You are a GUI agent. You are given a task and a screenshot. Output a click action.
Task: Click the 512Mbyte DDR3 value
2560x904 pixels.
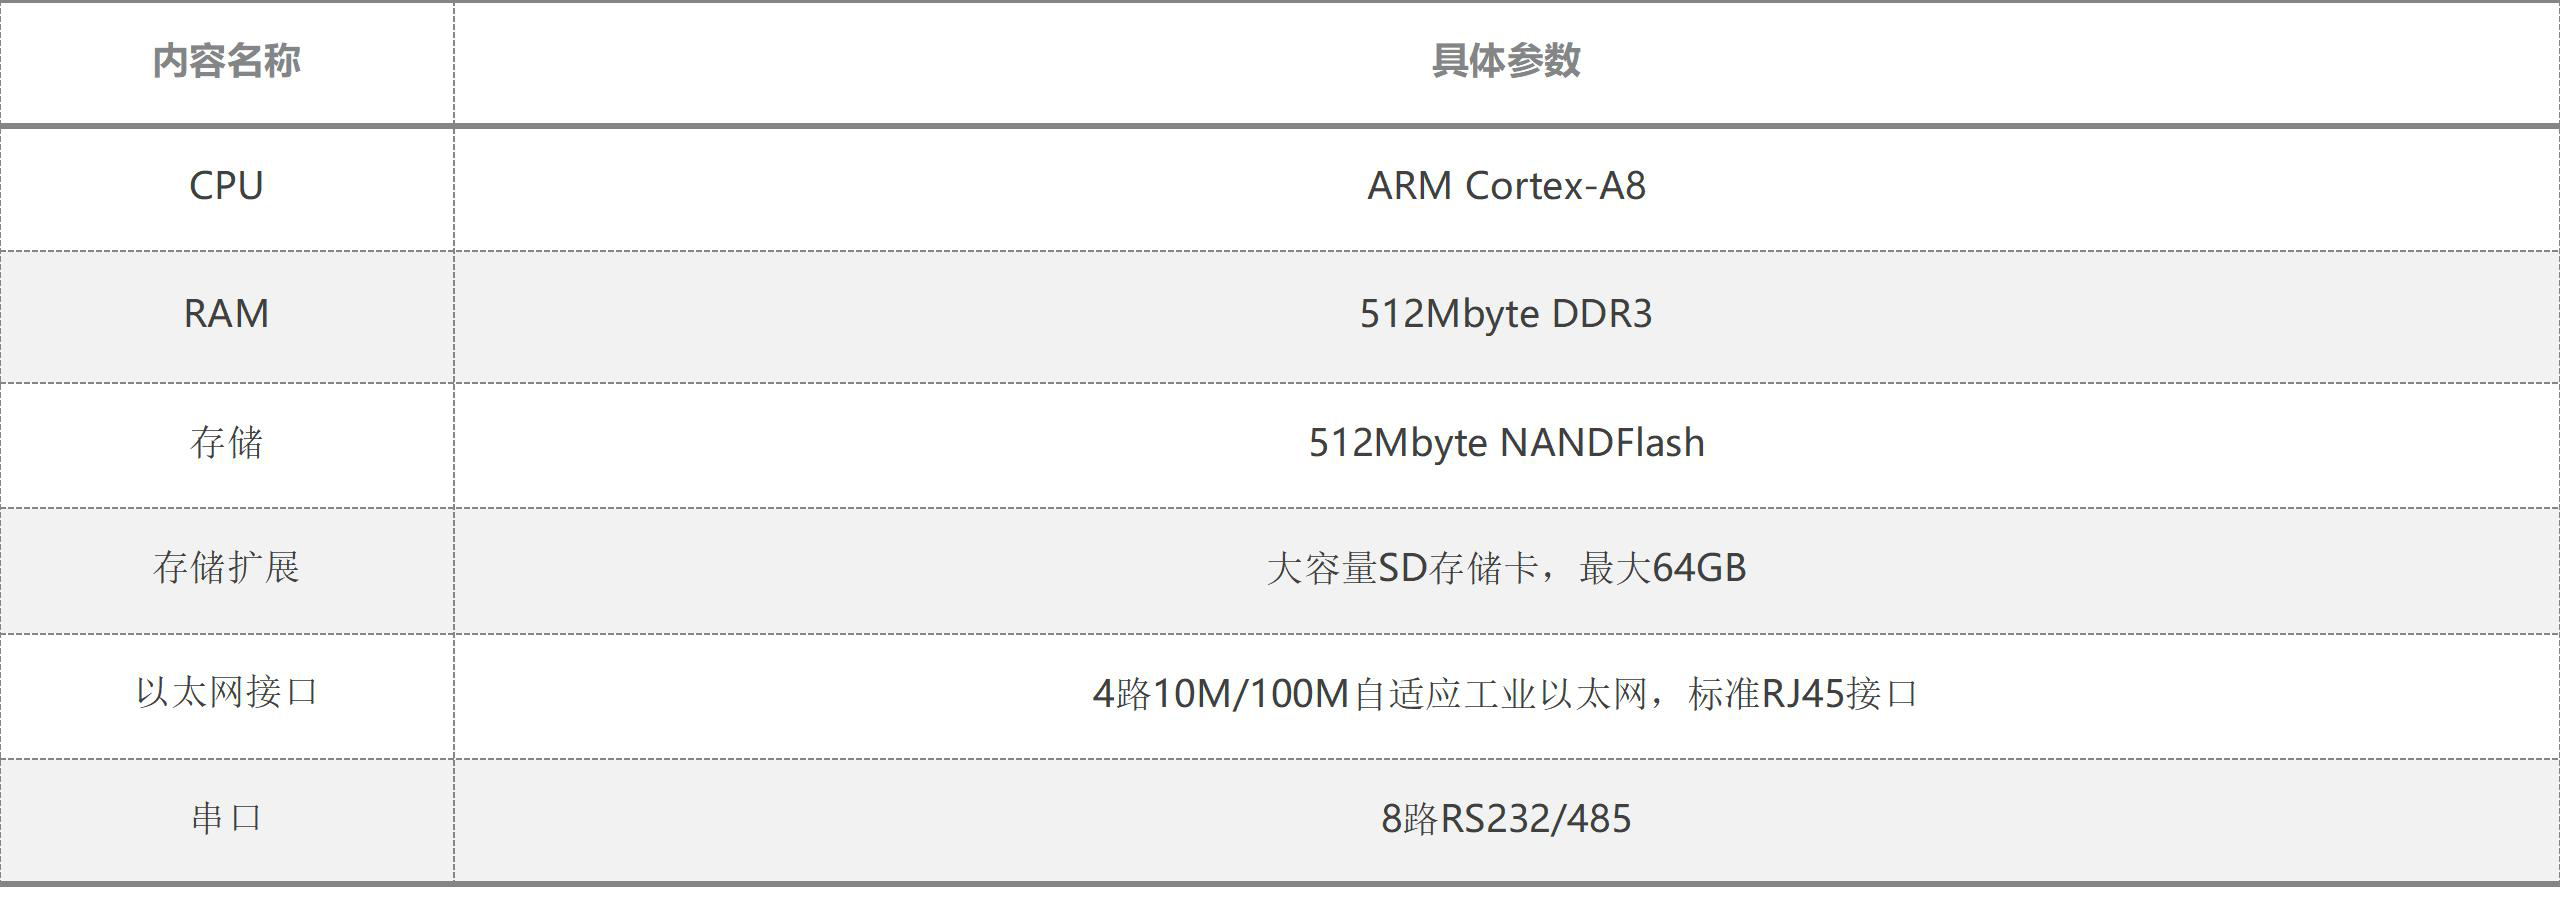tap(1506, 314)
